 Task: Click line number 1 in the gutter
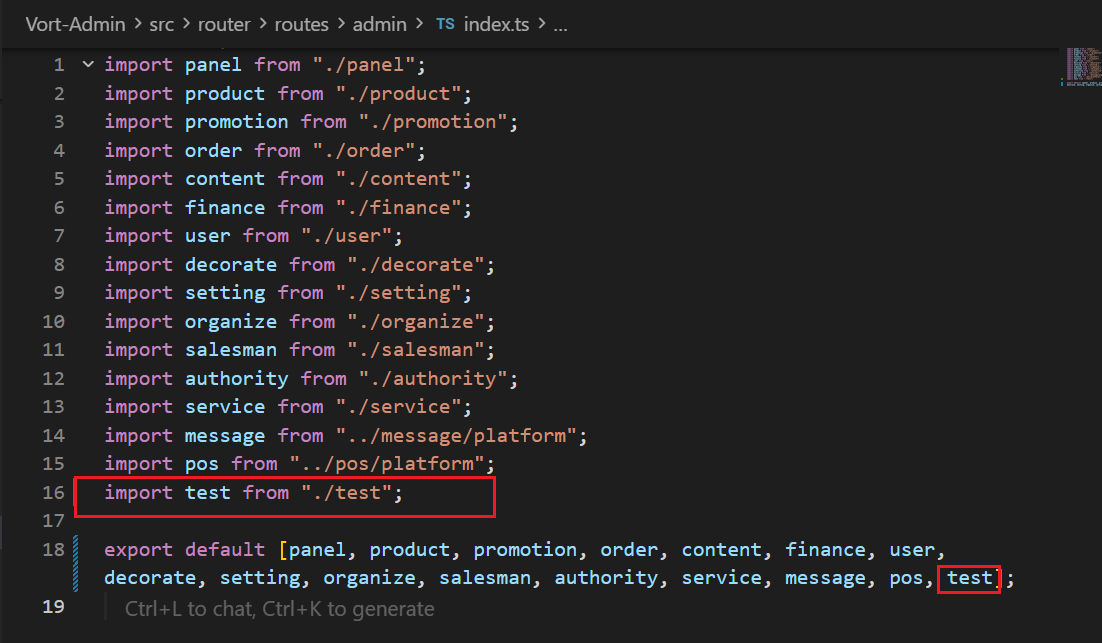[x=59, y=65]
